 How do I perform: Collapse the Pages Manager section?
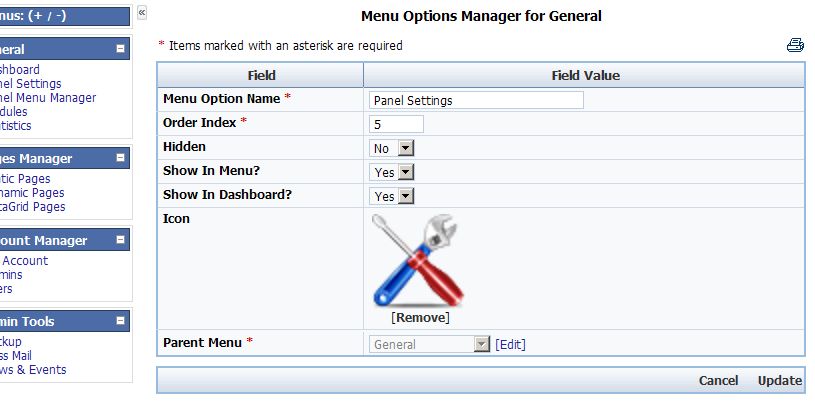click(120, 159)
